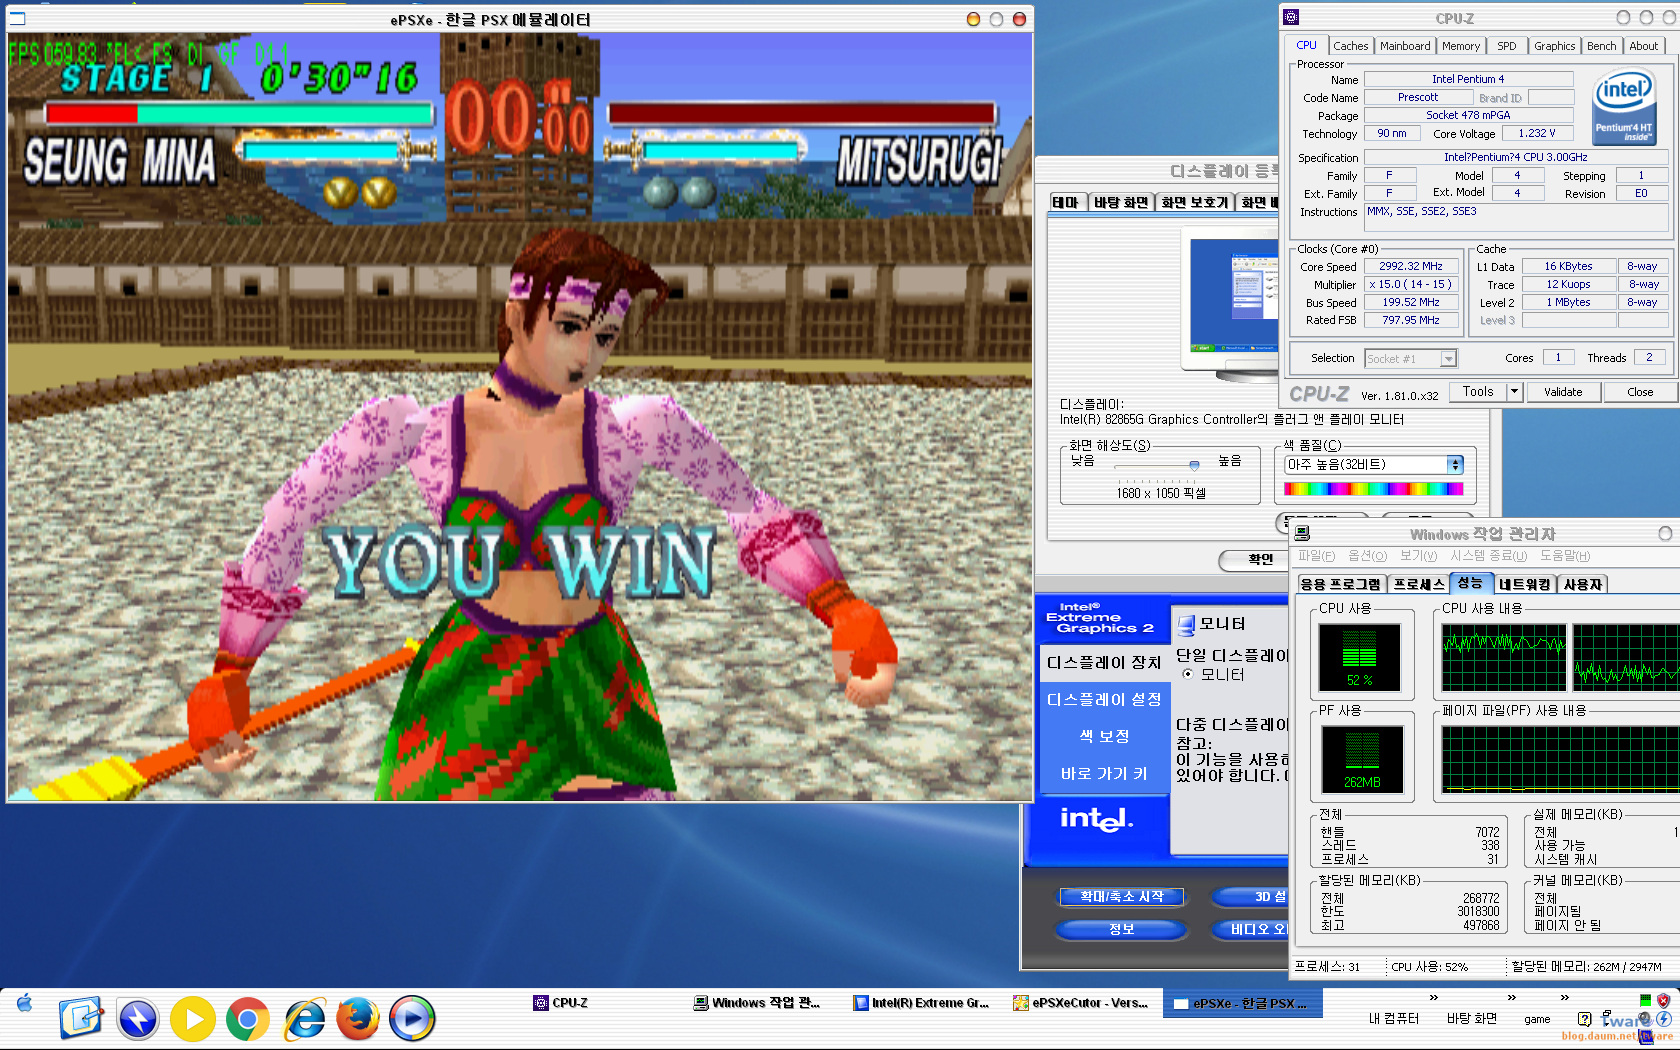Screen dimensions: 1680x1050
Task: Switch to Intel(R) Extreme Graphics taskbar button
Action: pos(922,1003)
